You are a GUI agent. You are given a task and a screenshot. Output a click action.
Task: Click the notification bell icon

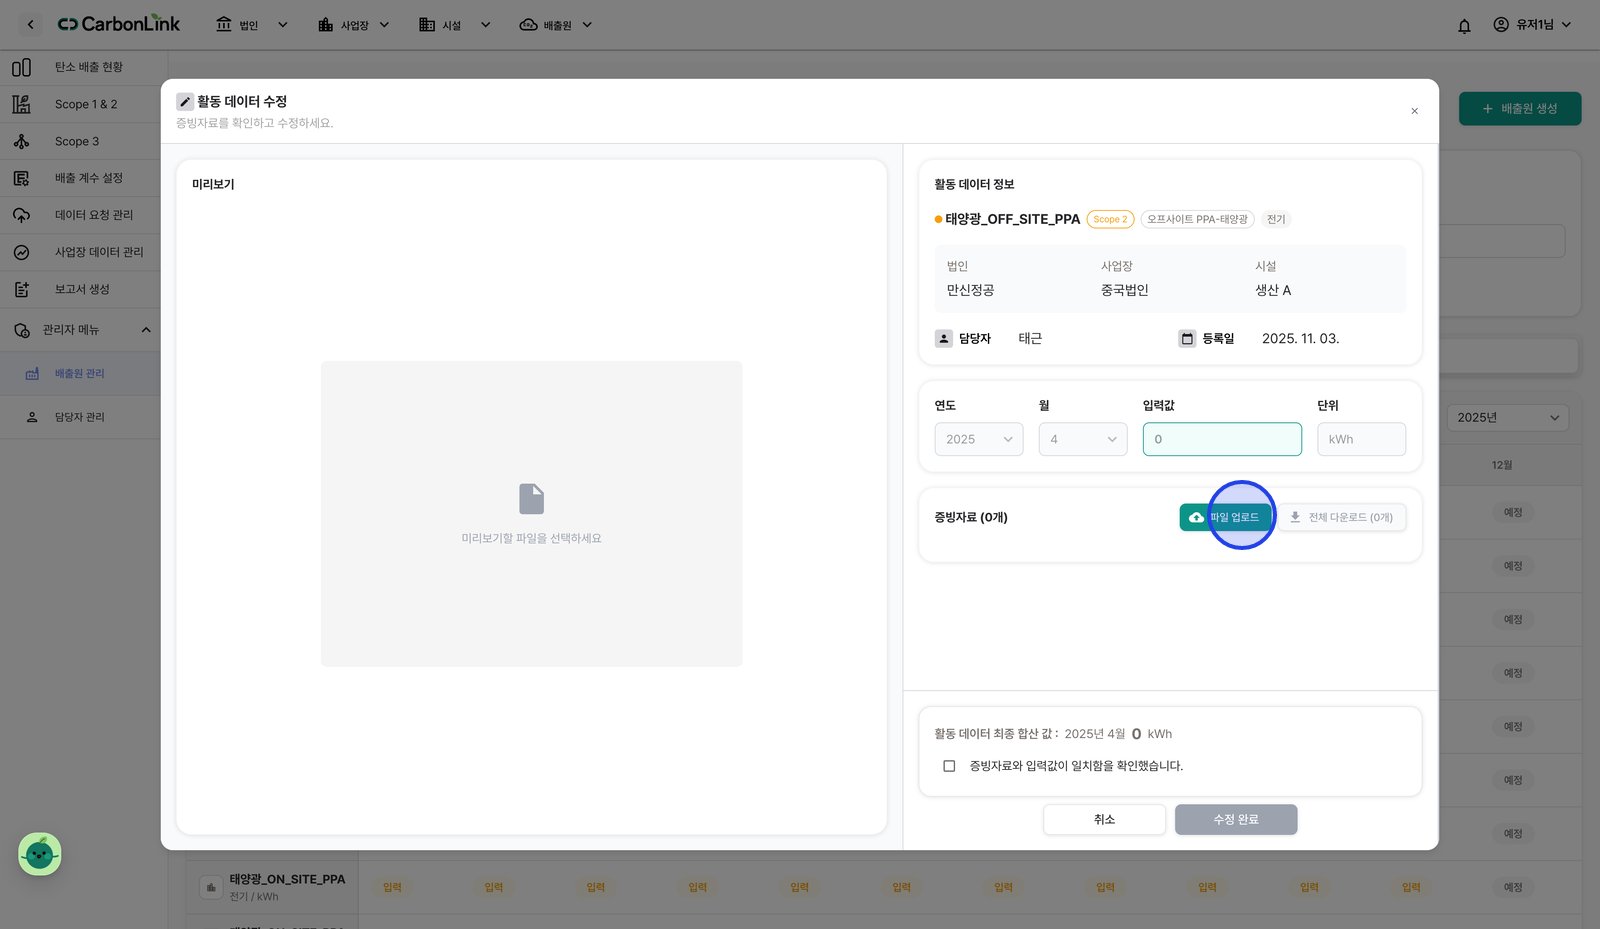point(1464,26)
